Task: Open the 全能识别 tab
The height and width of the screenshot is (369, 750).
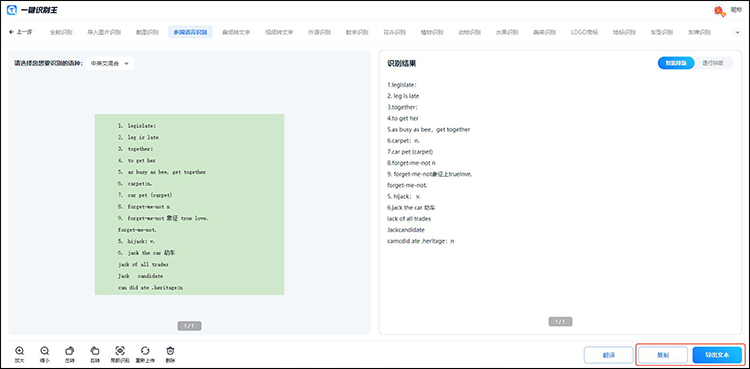Action: pos(61,33)
